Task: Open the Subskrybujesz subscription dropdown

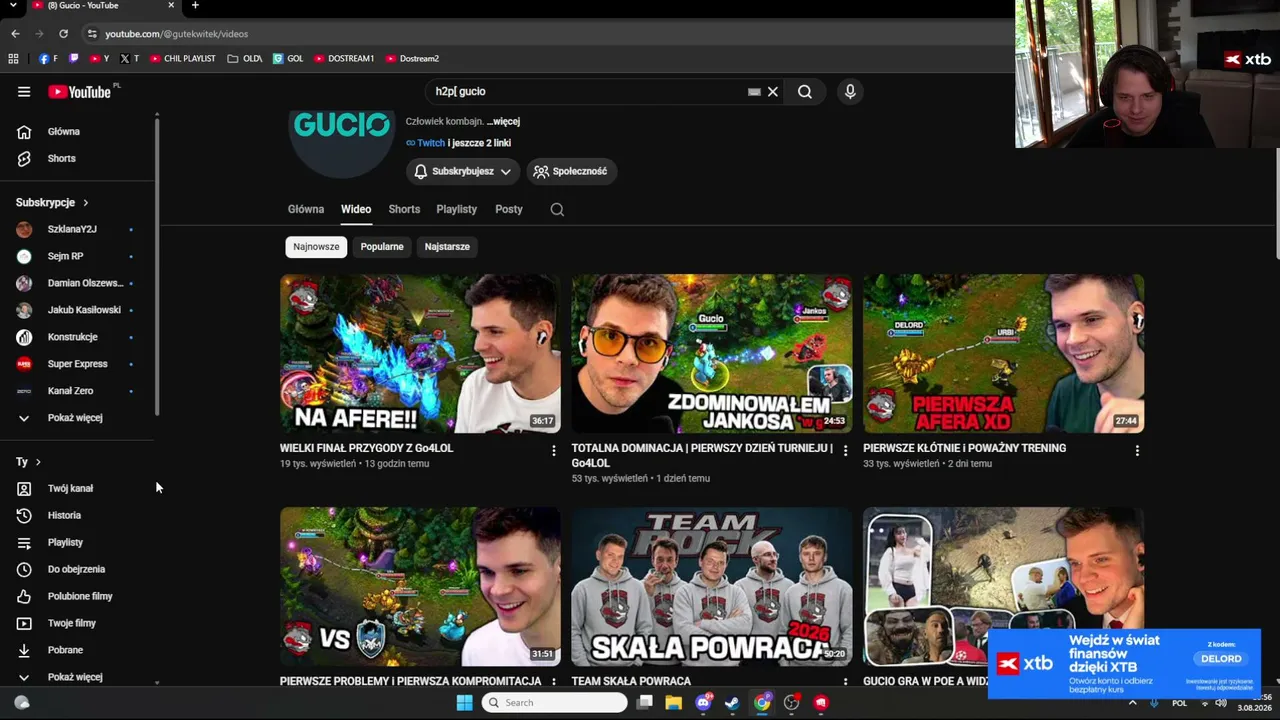Action: pos(463,172)
